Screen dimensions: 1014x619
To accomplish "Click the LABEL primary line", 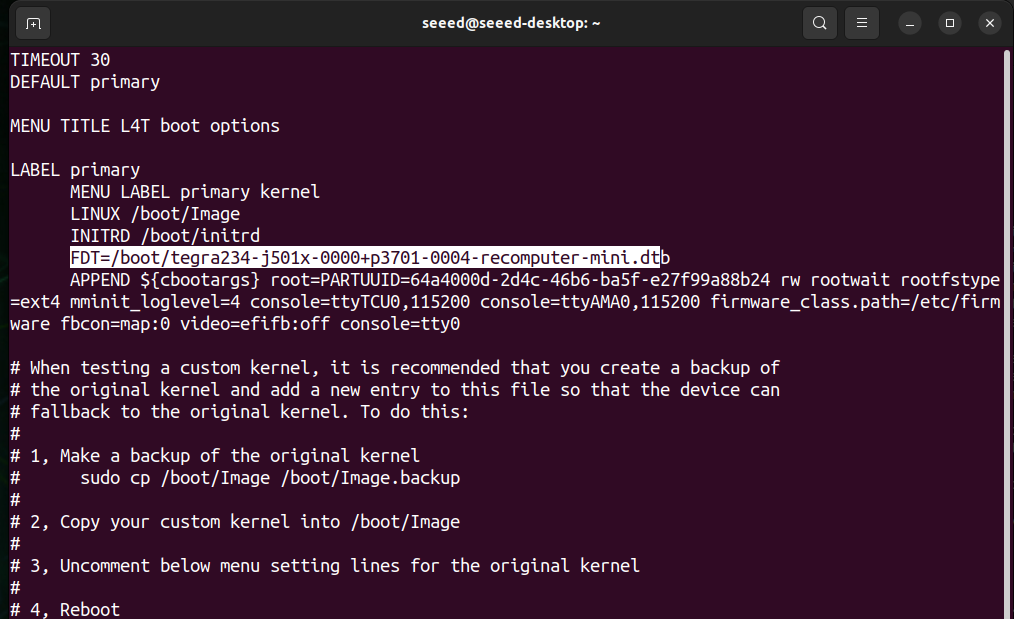I will 75,170.
